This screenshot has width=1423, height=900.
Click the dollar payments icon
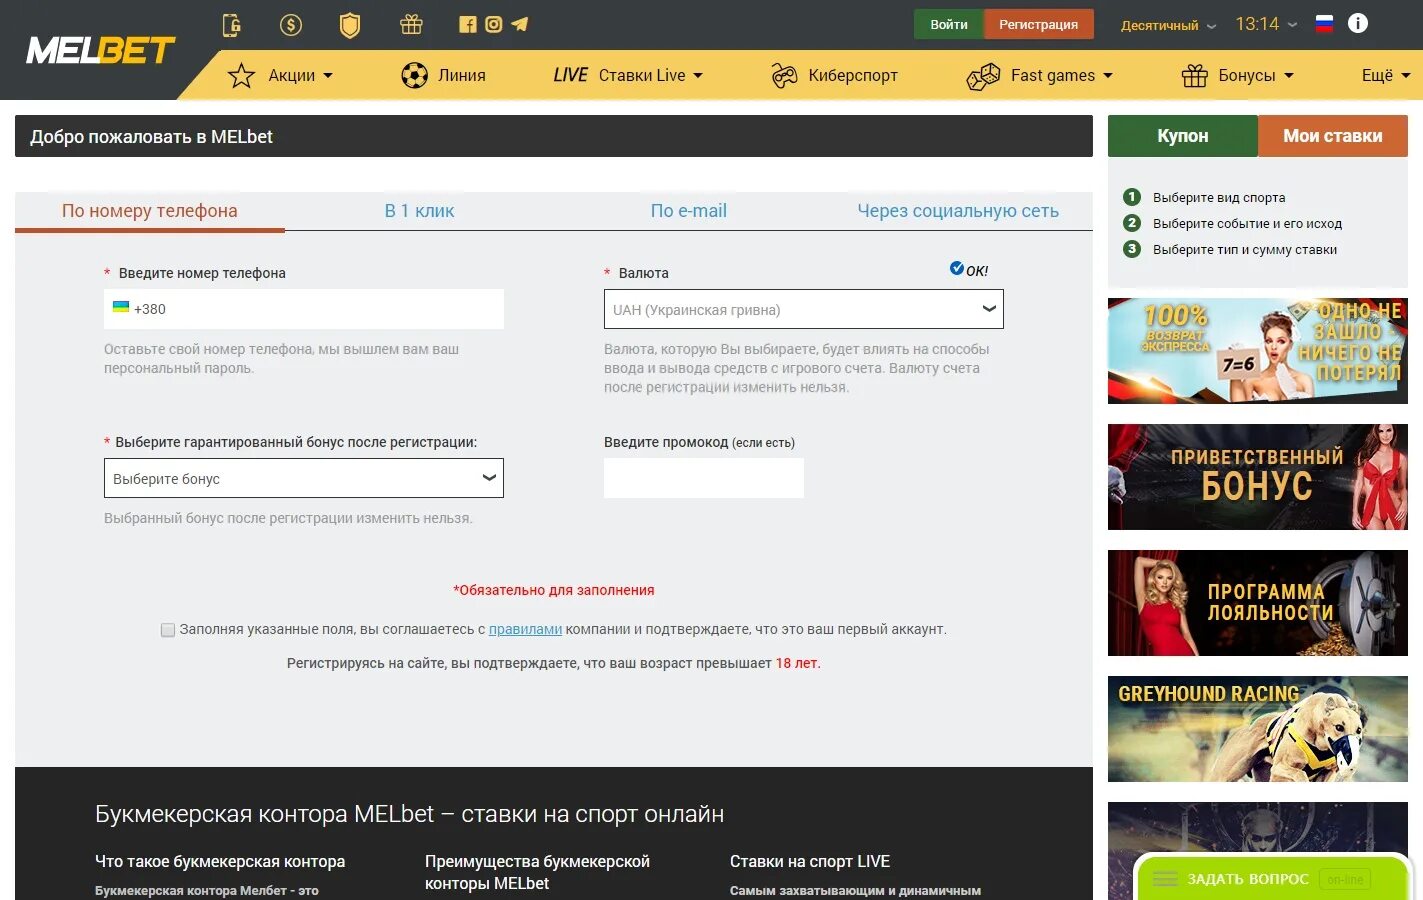pos(291,24)
